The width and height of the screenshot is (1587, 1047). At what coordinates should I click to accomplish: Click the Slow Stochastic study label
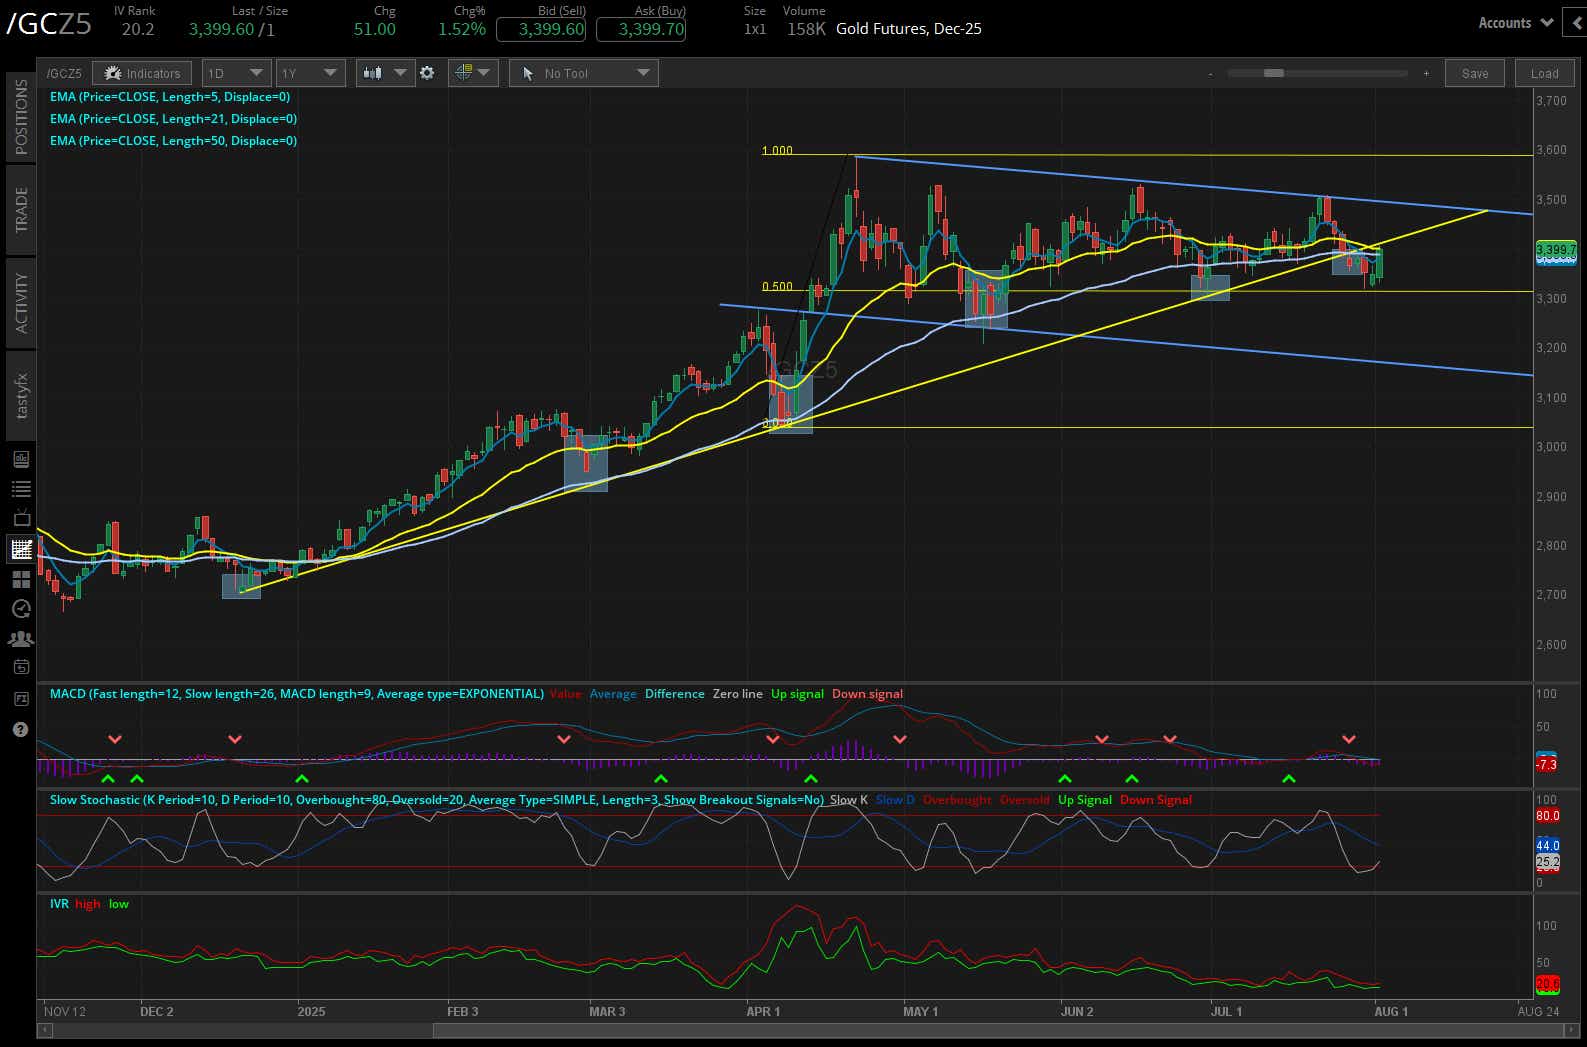pyautogui.click(x=437, y=800)
